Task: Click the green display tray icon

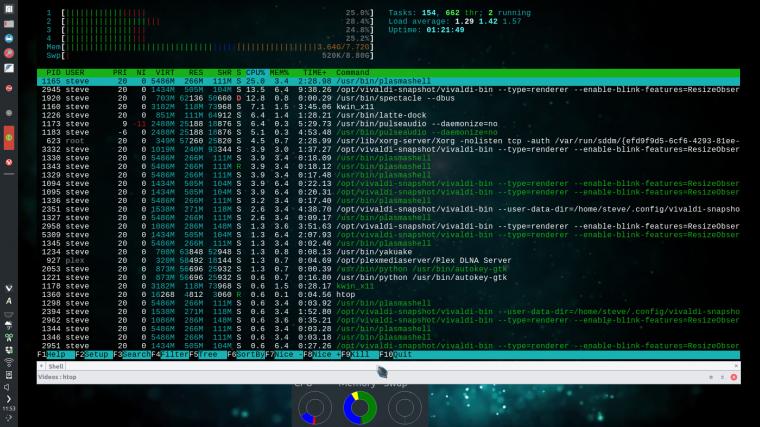Action: (9, 350)
